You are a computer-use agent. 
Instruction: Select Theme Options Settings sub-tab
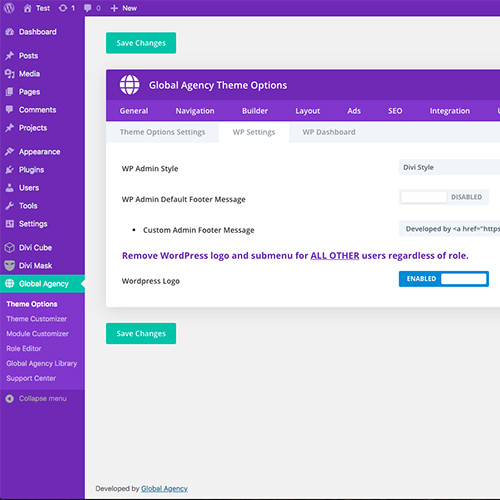click(163, 132)
